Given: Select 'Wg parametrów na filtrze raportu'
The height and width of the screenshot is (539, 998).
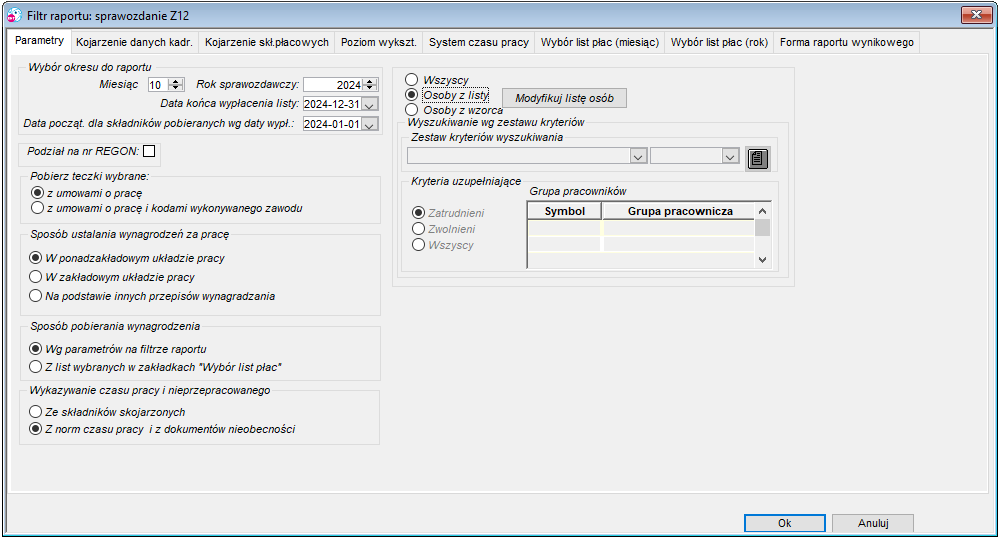Looking at the screenshot, I should 36,349.
